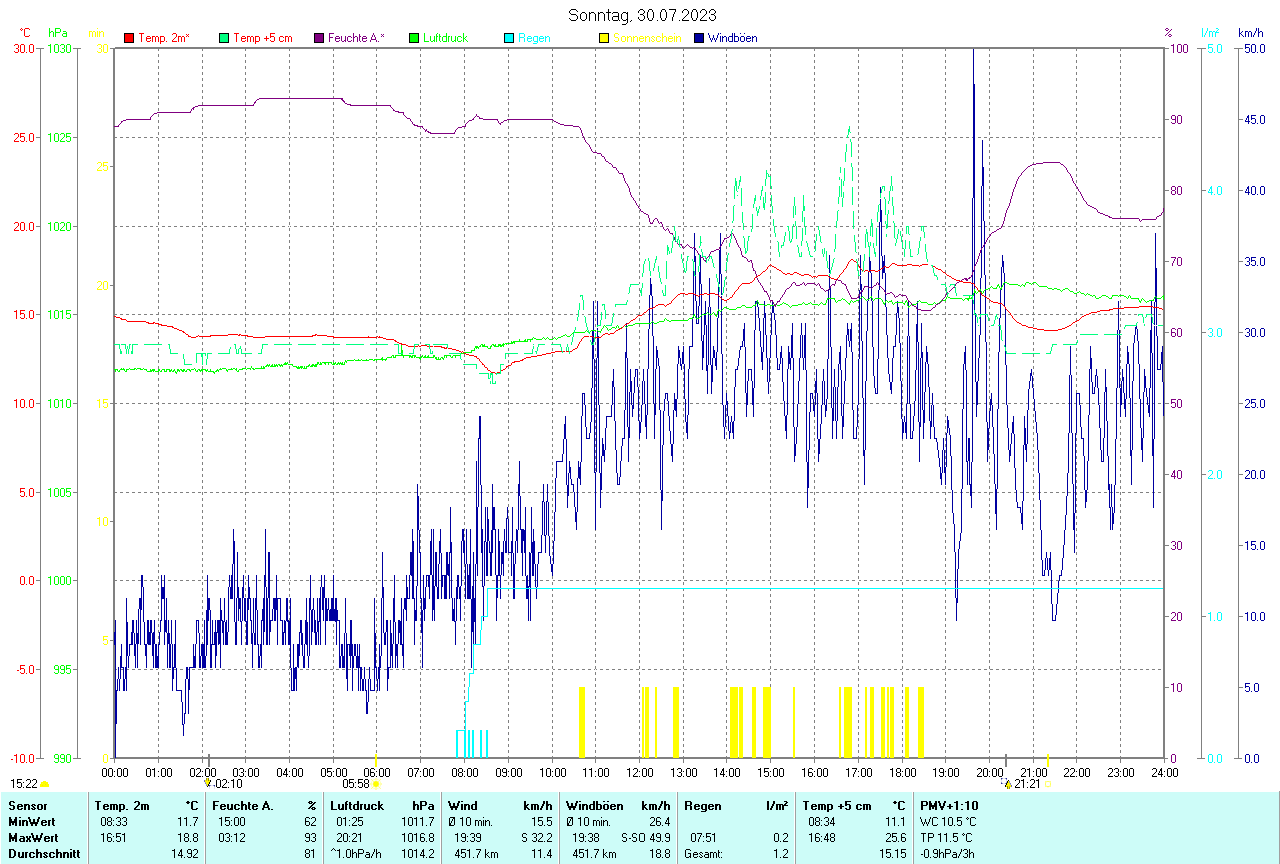Click the max wind value 'S 32.2'

tap(537, 837)
